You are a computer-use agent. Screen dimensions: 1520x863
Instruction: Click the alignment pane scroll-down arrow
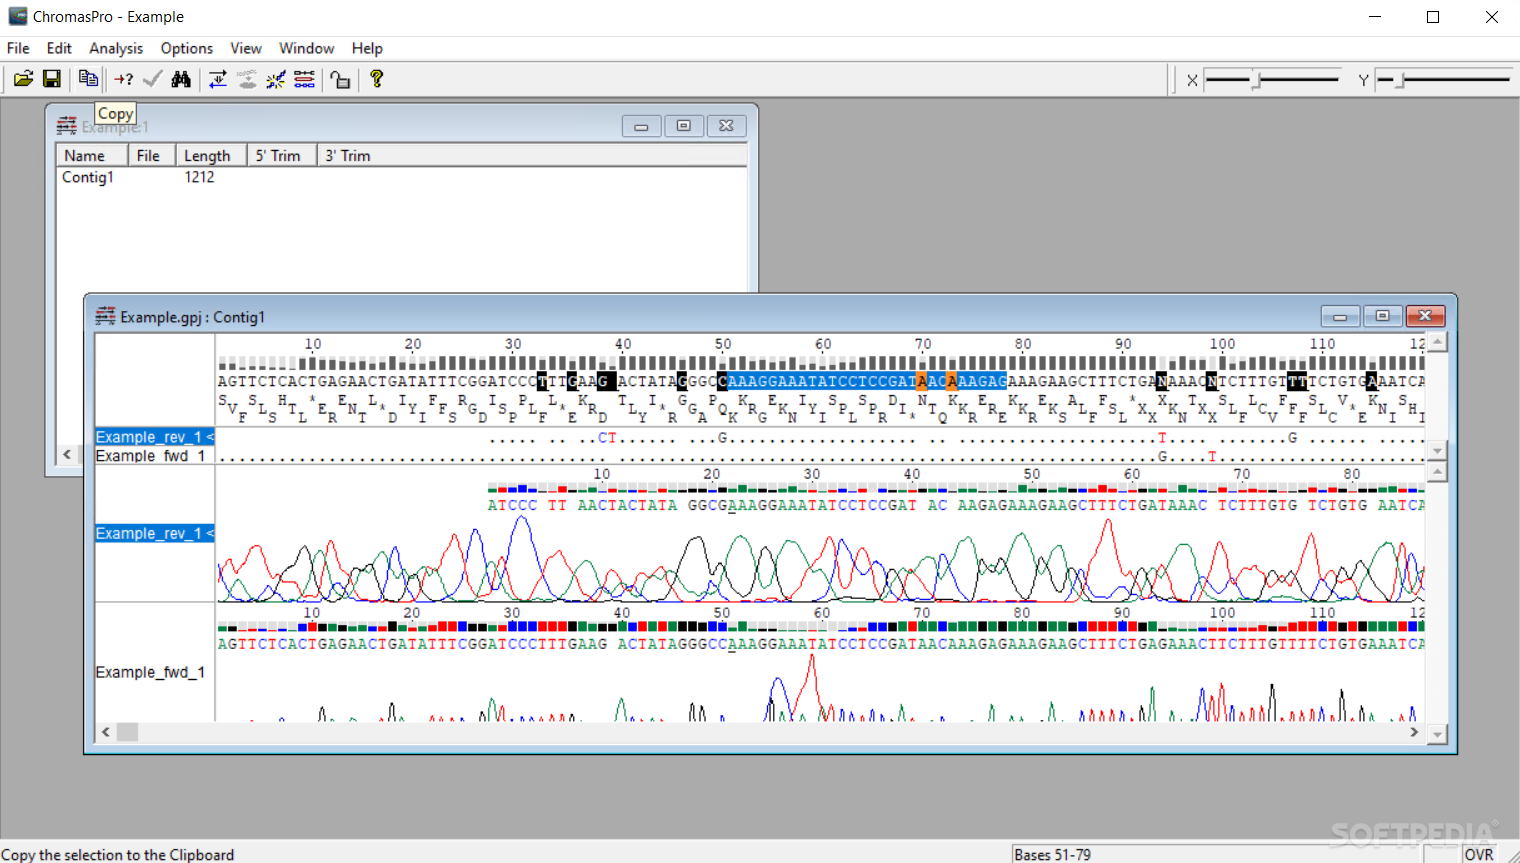(1437, 451)
